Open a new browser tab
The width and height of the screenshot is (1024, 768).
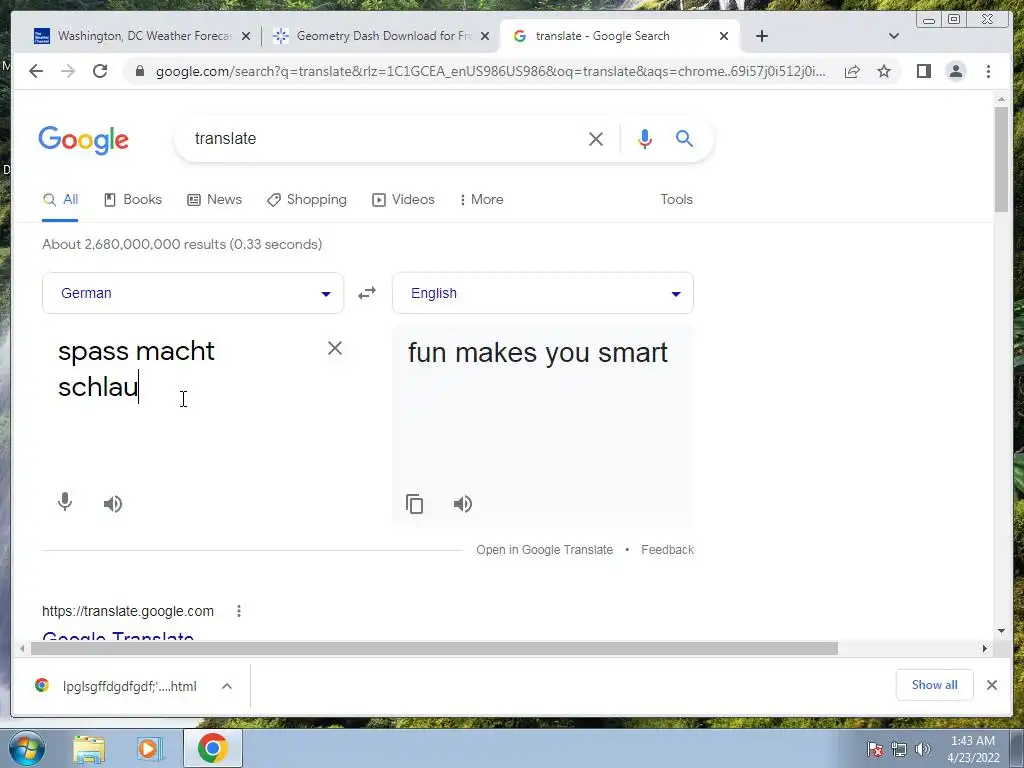tap(761, 36)
